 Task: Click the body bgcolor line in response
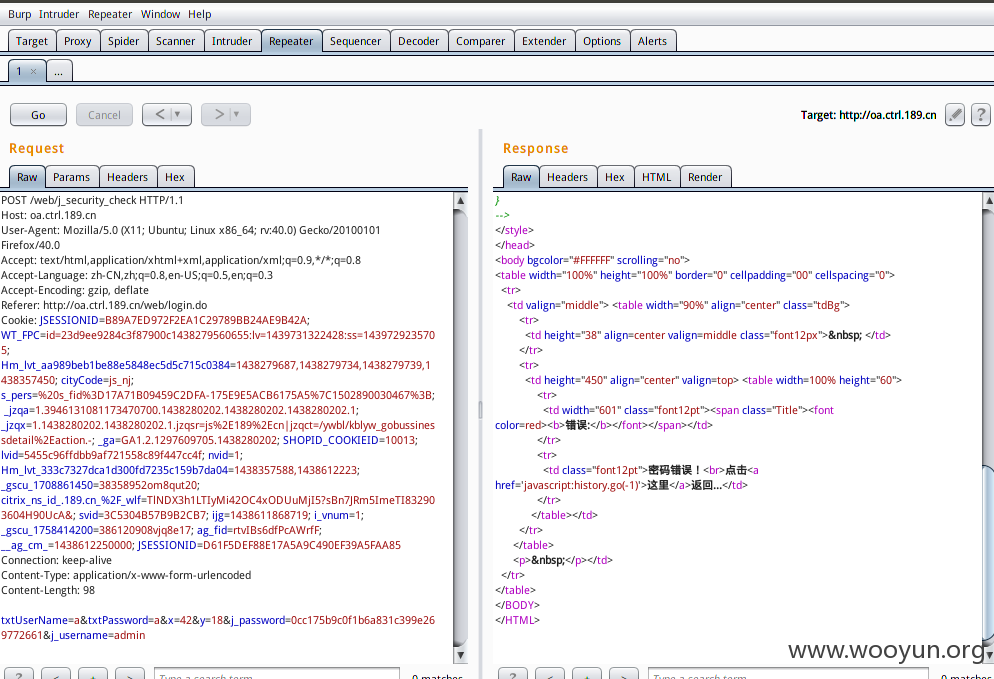pos(593,260)
